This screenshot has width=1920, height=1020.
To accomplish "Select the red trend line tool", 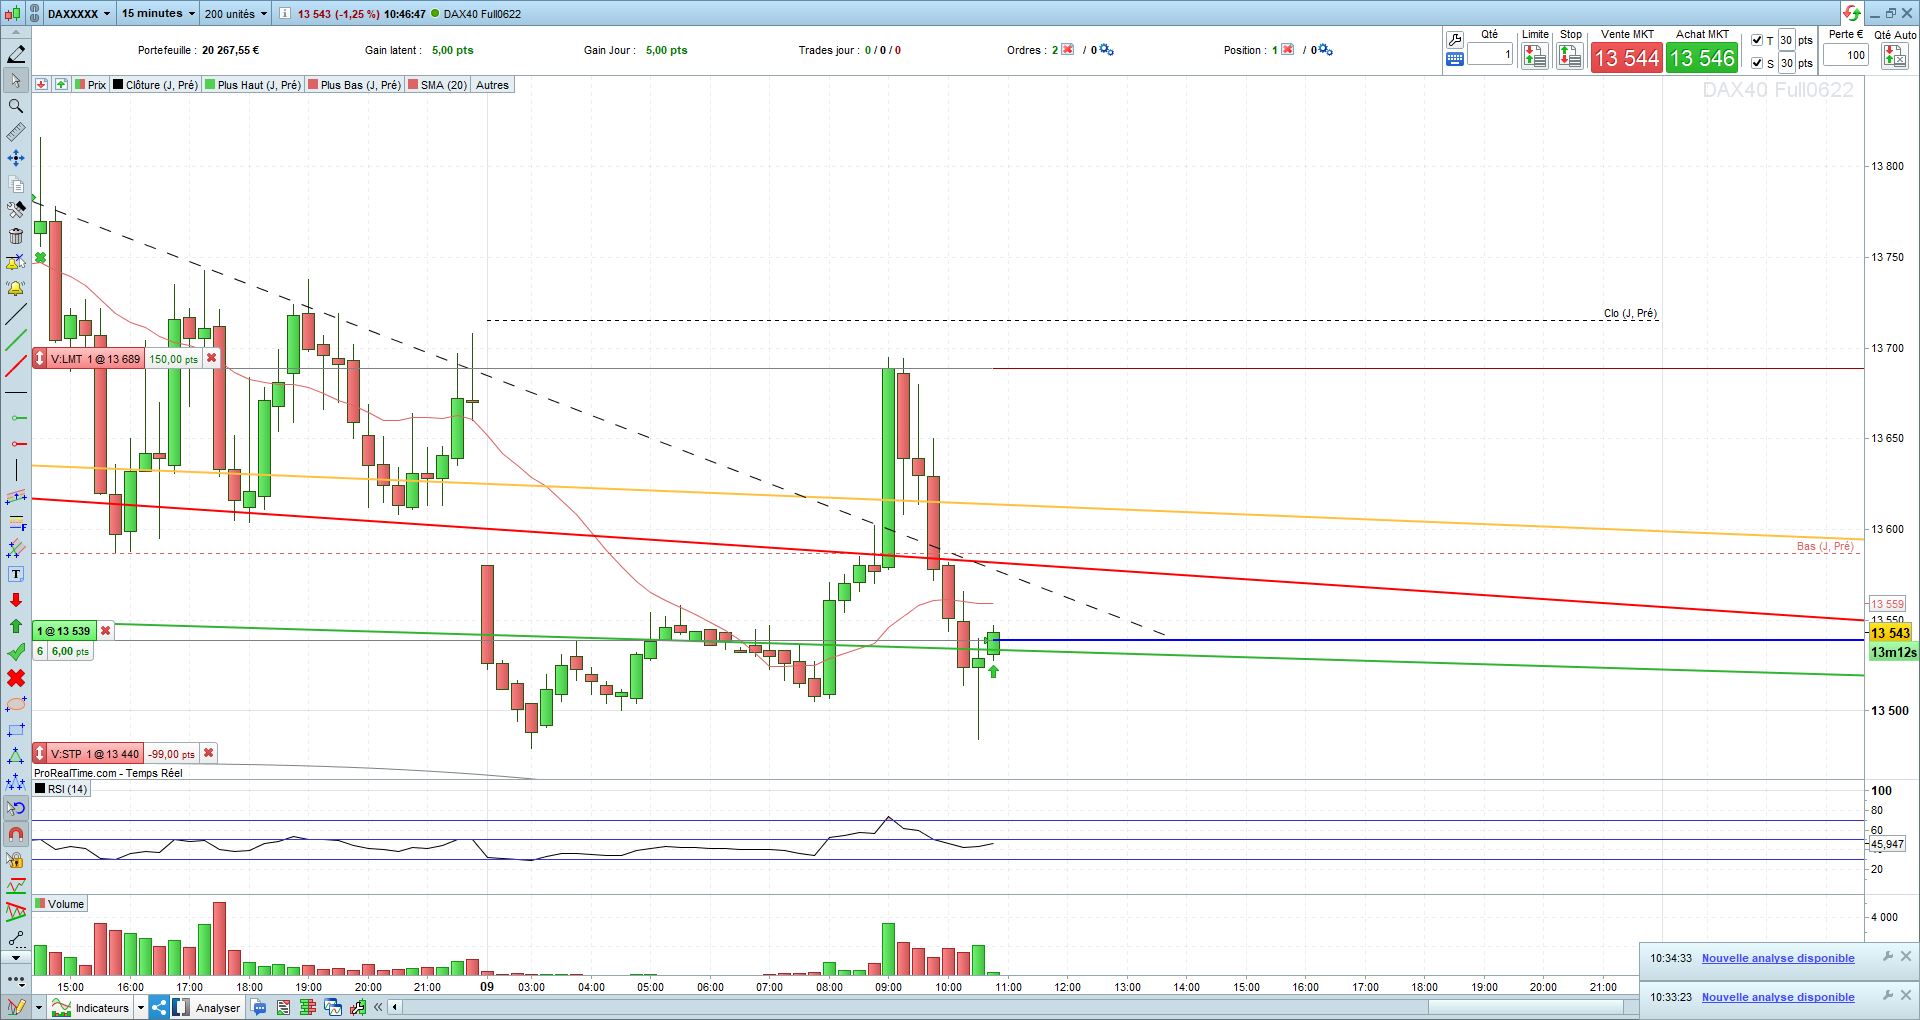I will point(16,367).
